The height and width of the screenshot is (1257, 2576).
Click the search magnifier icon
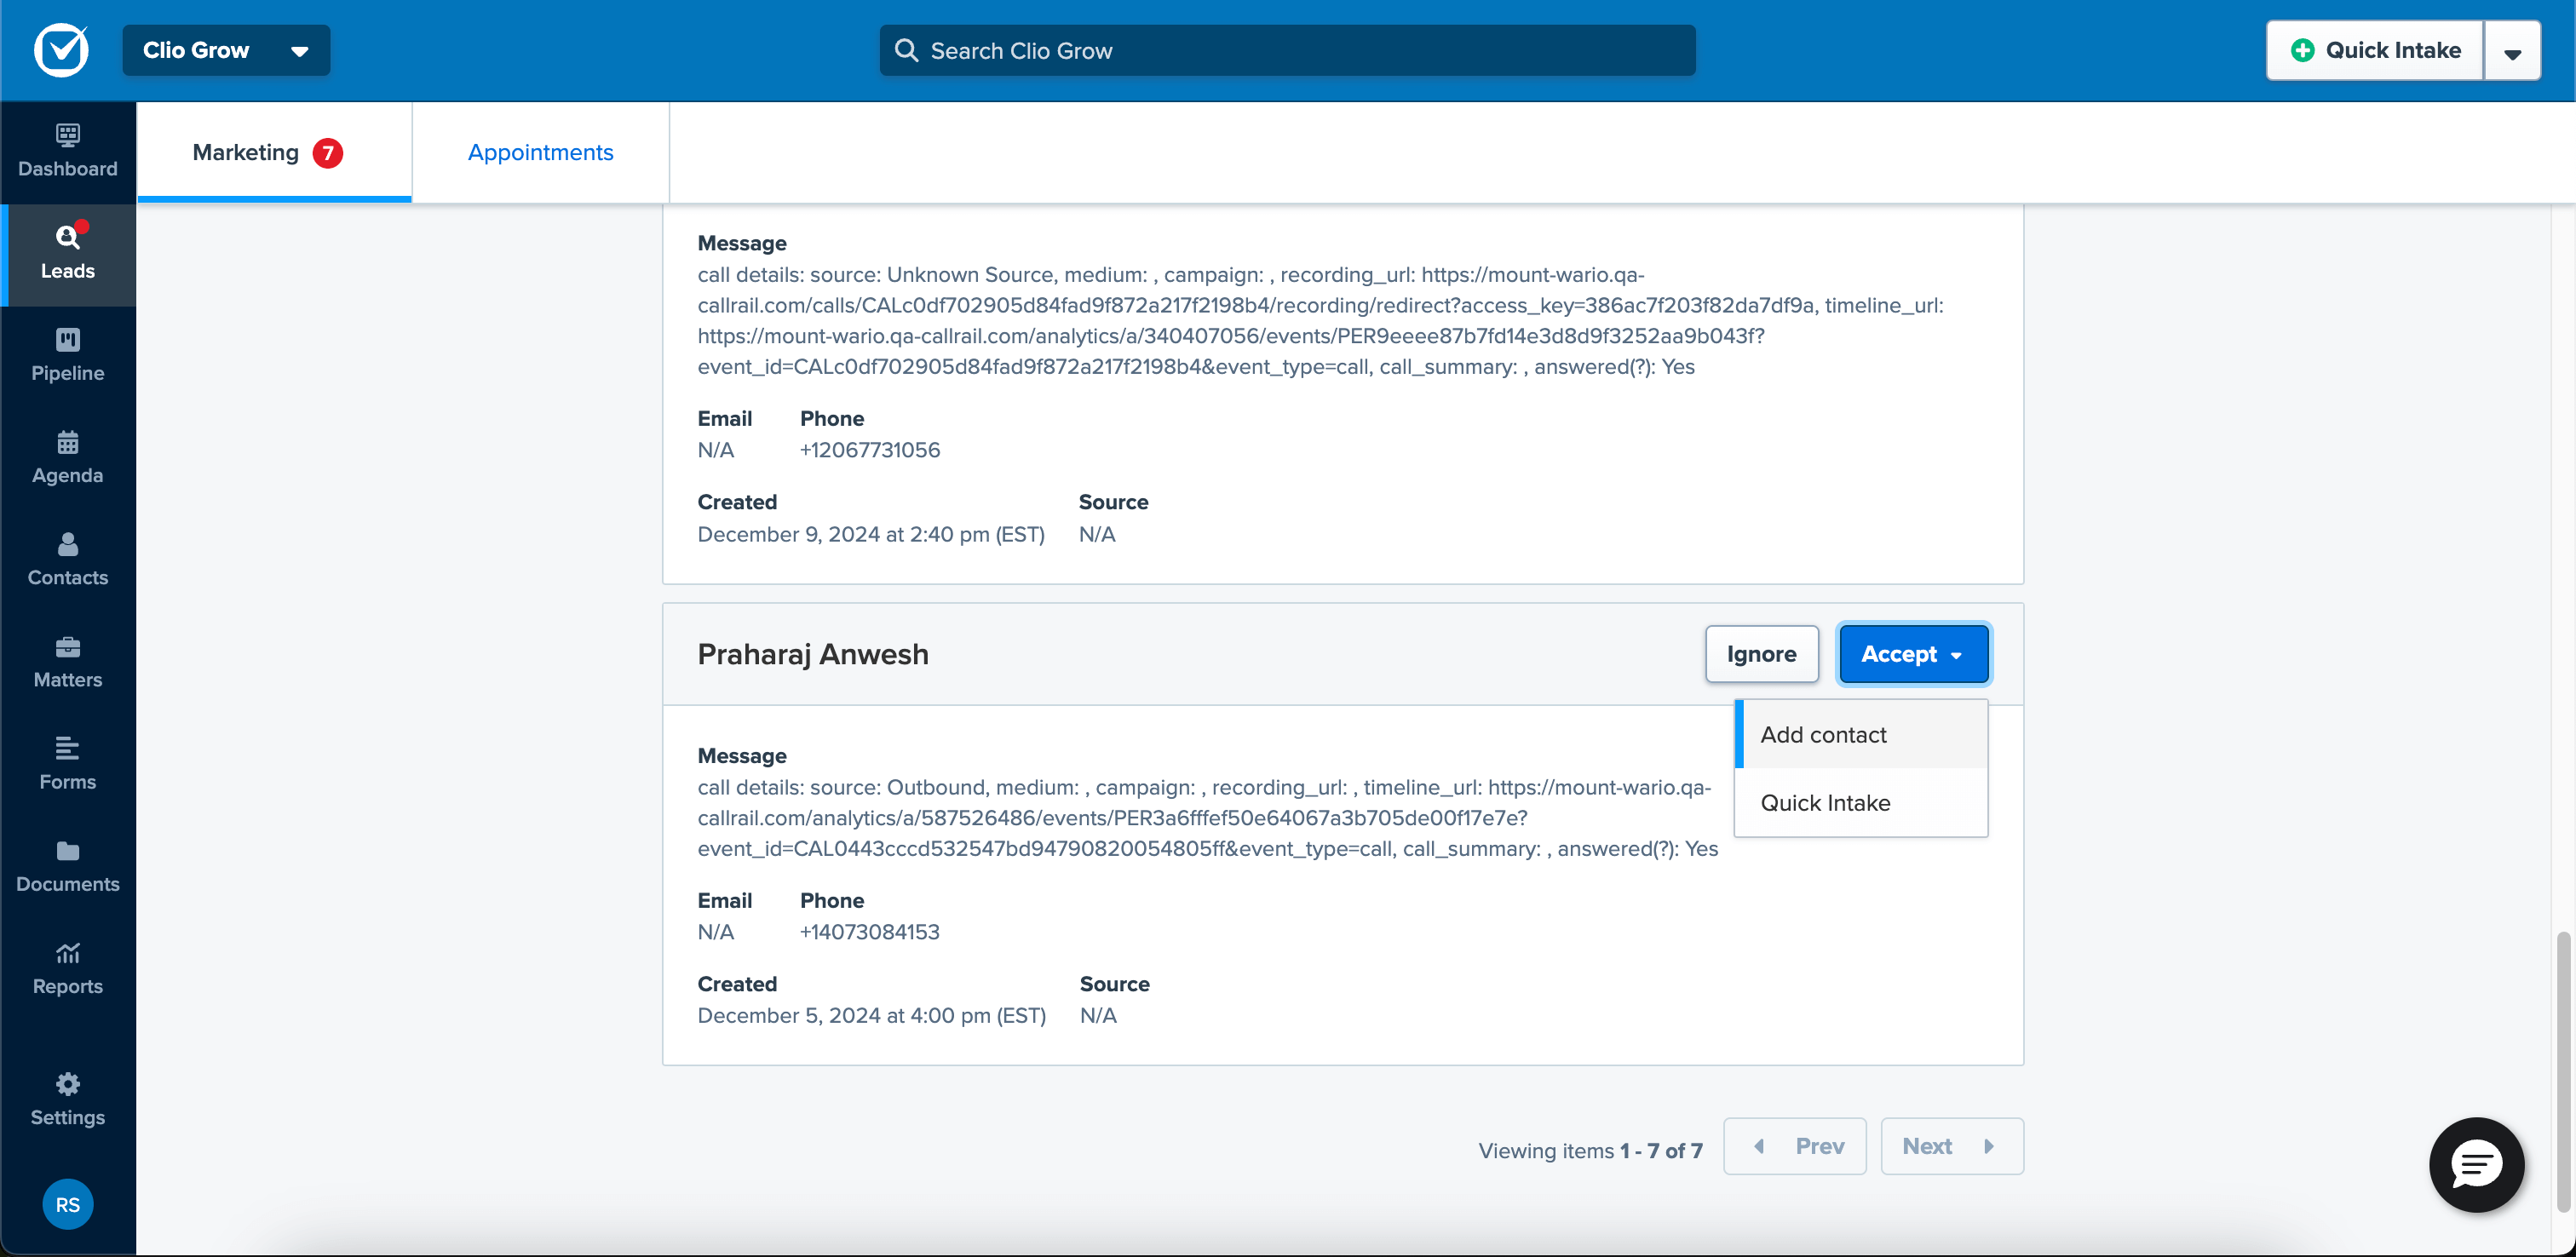(906, 50)
